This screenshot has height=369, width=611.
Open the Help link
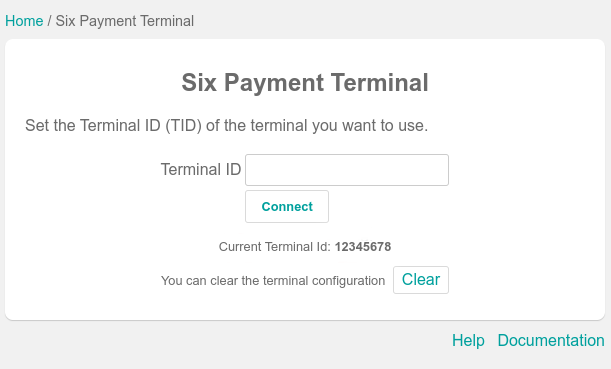coord(468,340)
